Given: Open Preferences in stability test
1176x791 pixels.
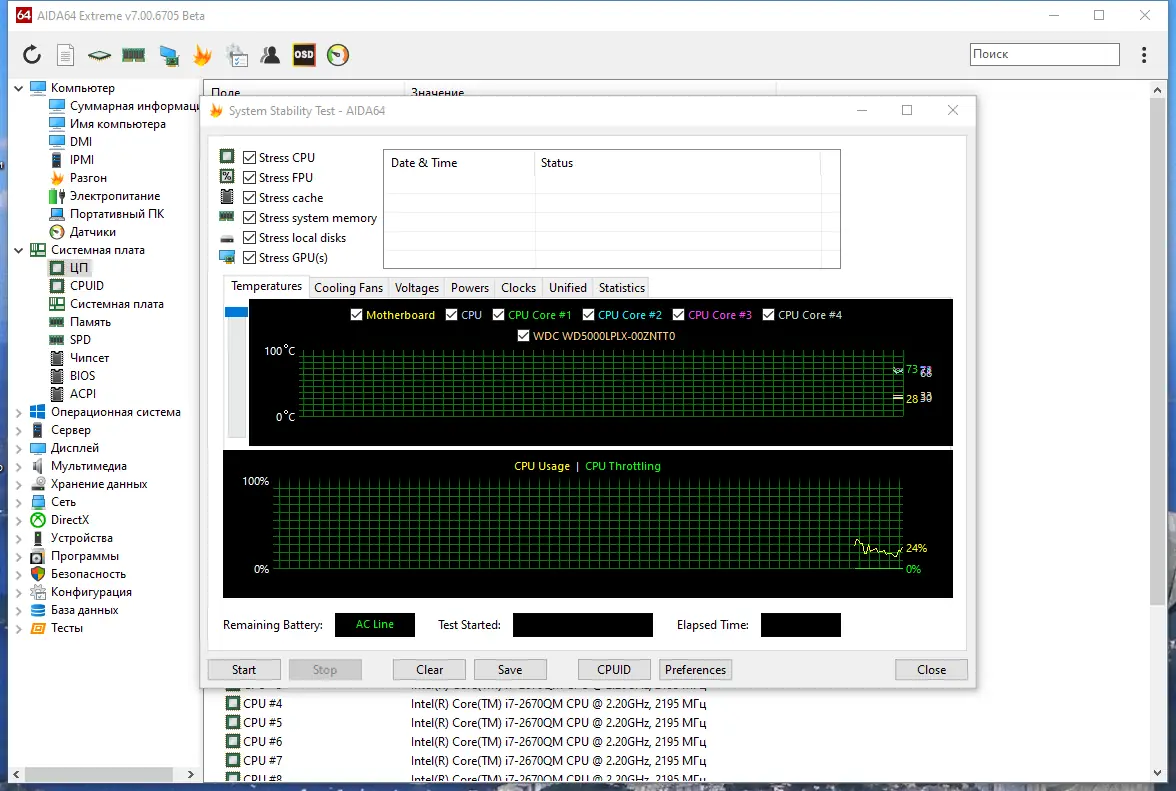Looking at the screenshot, I should coord(695,670).
